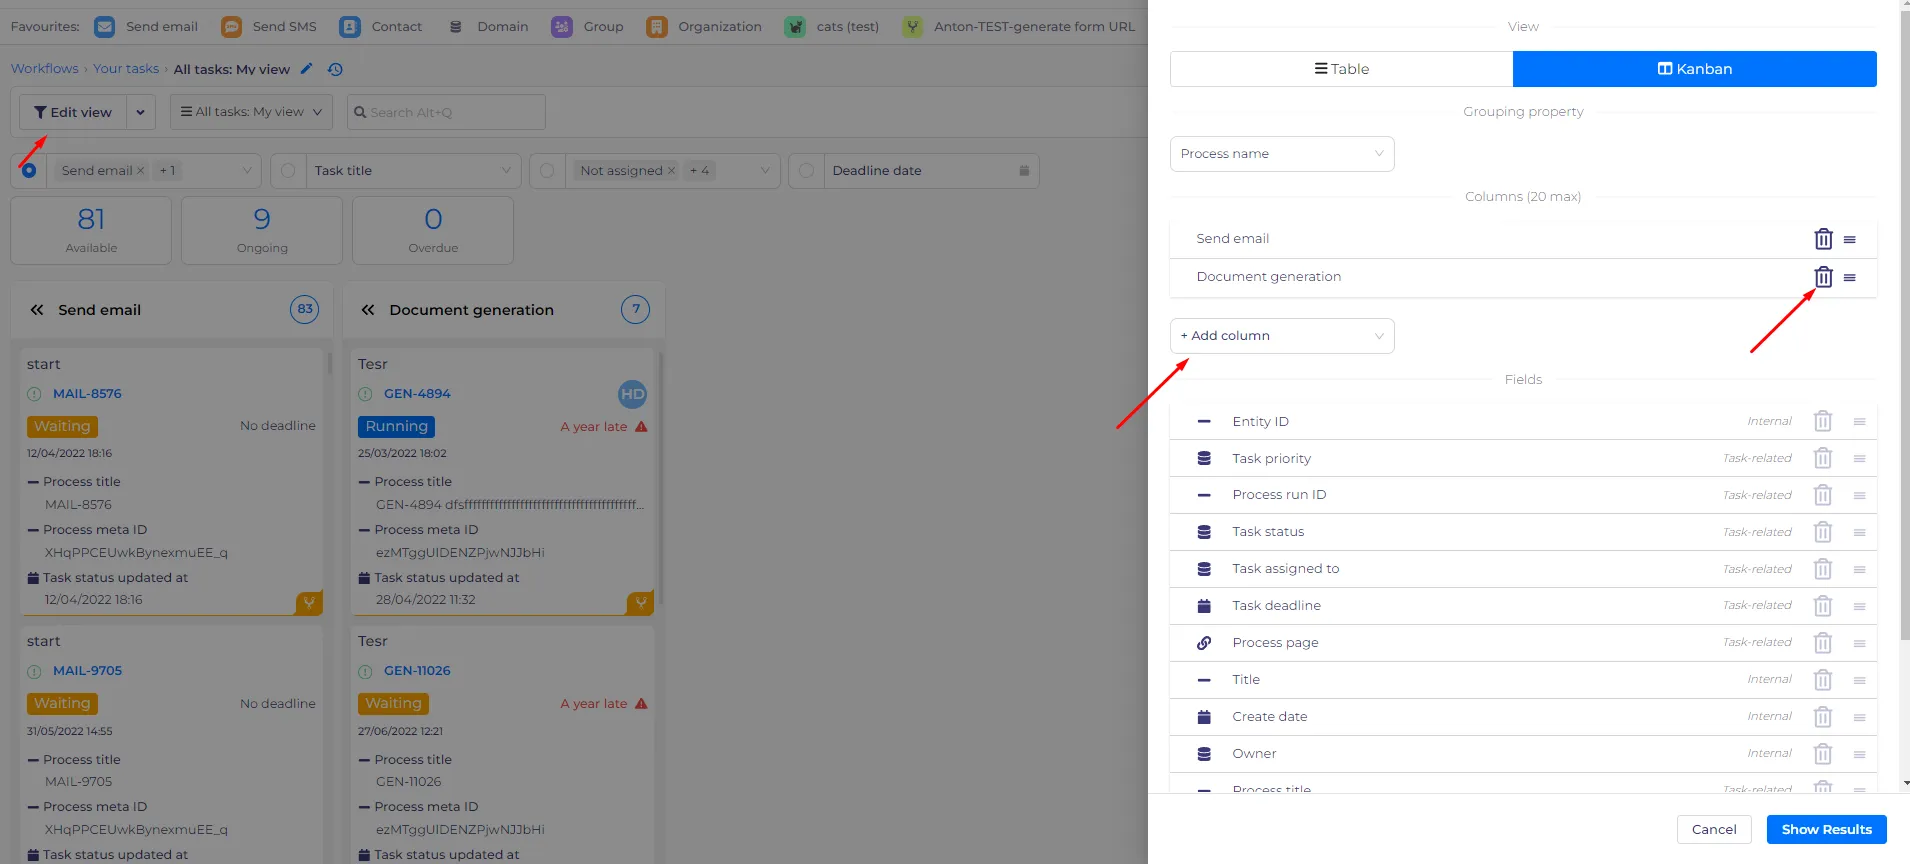Image resolution: width=1910 pixels, height=864 pixels.
Task: Click the HD avatar on GEN-4894 card
Action: (632, 394)
